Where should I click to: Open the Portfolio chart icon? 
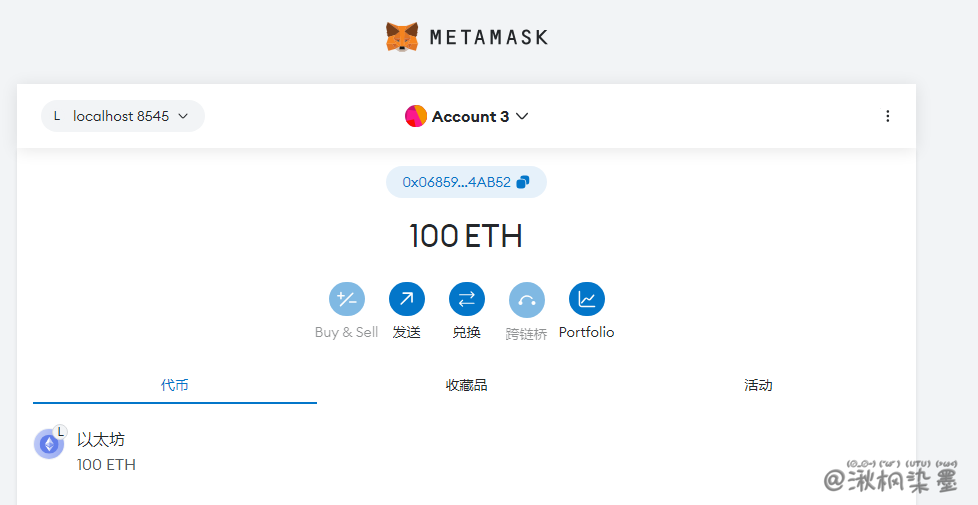(x=586, y=299)
